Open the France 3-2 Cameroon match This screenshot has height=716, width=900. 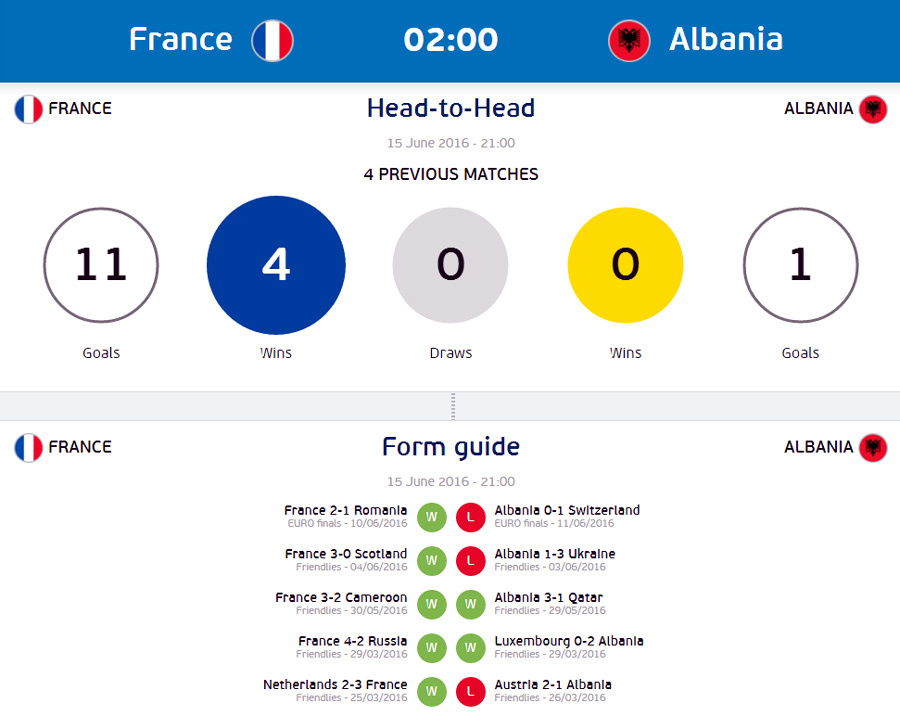(341, 598)
